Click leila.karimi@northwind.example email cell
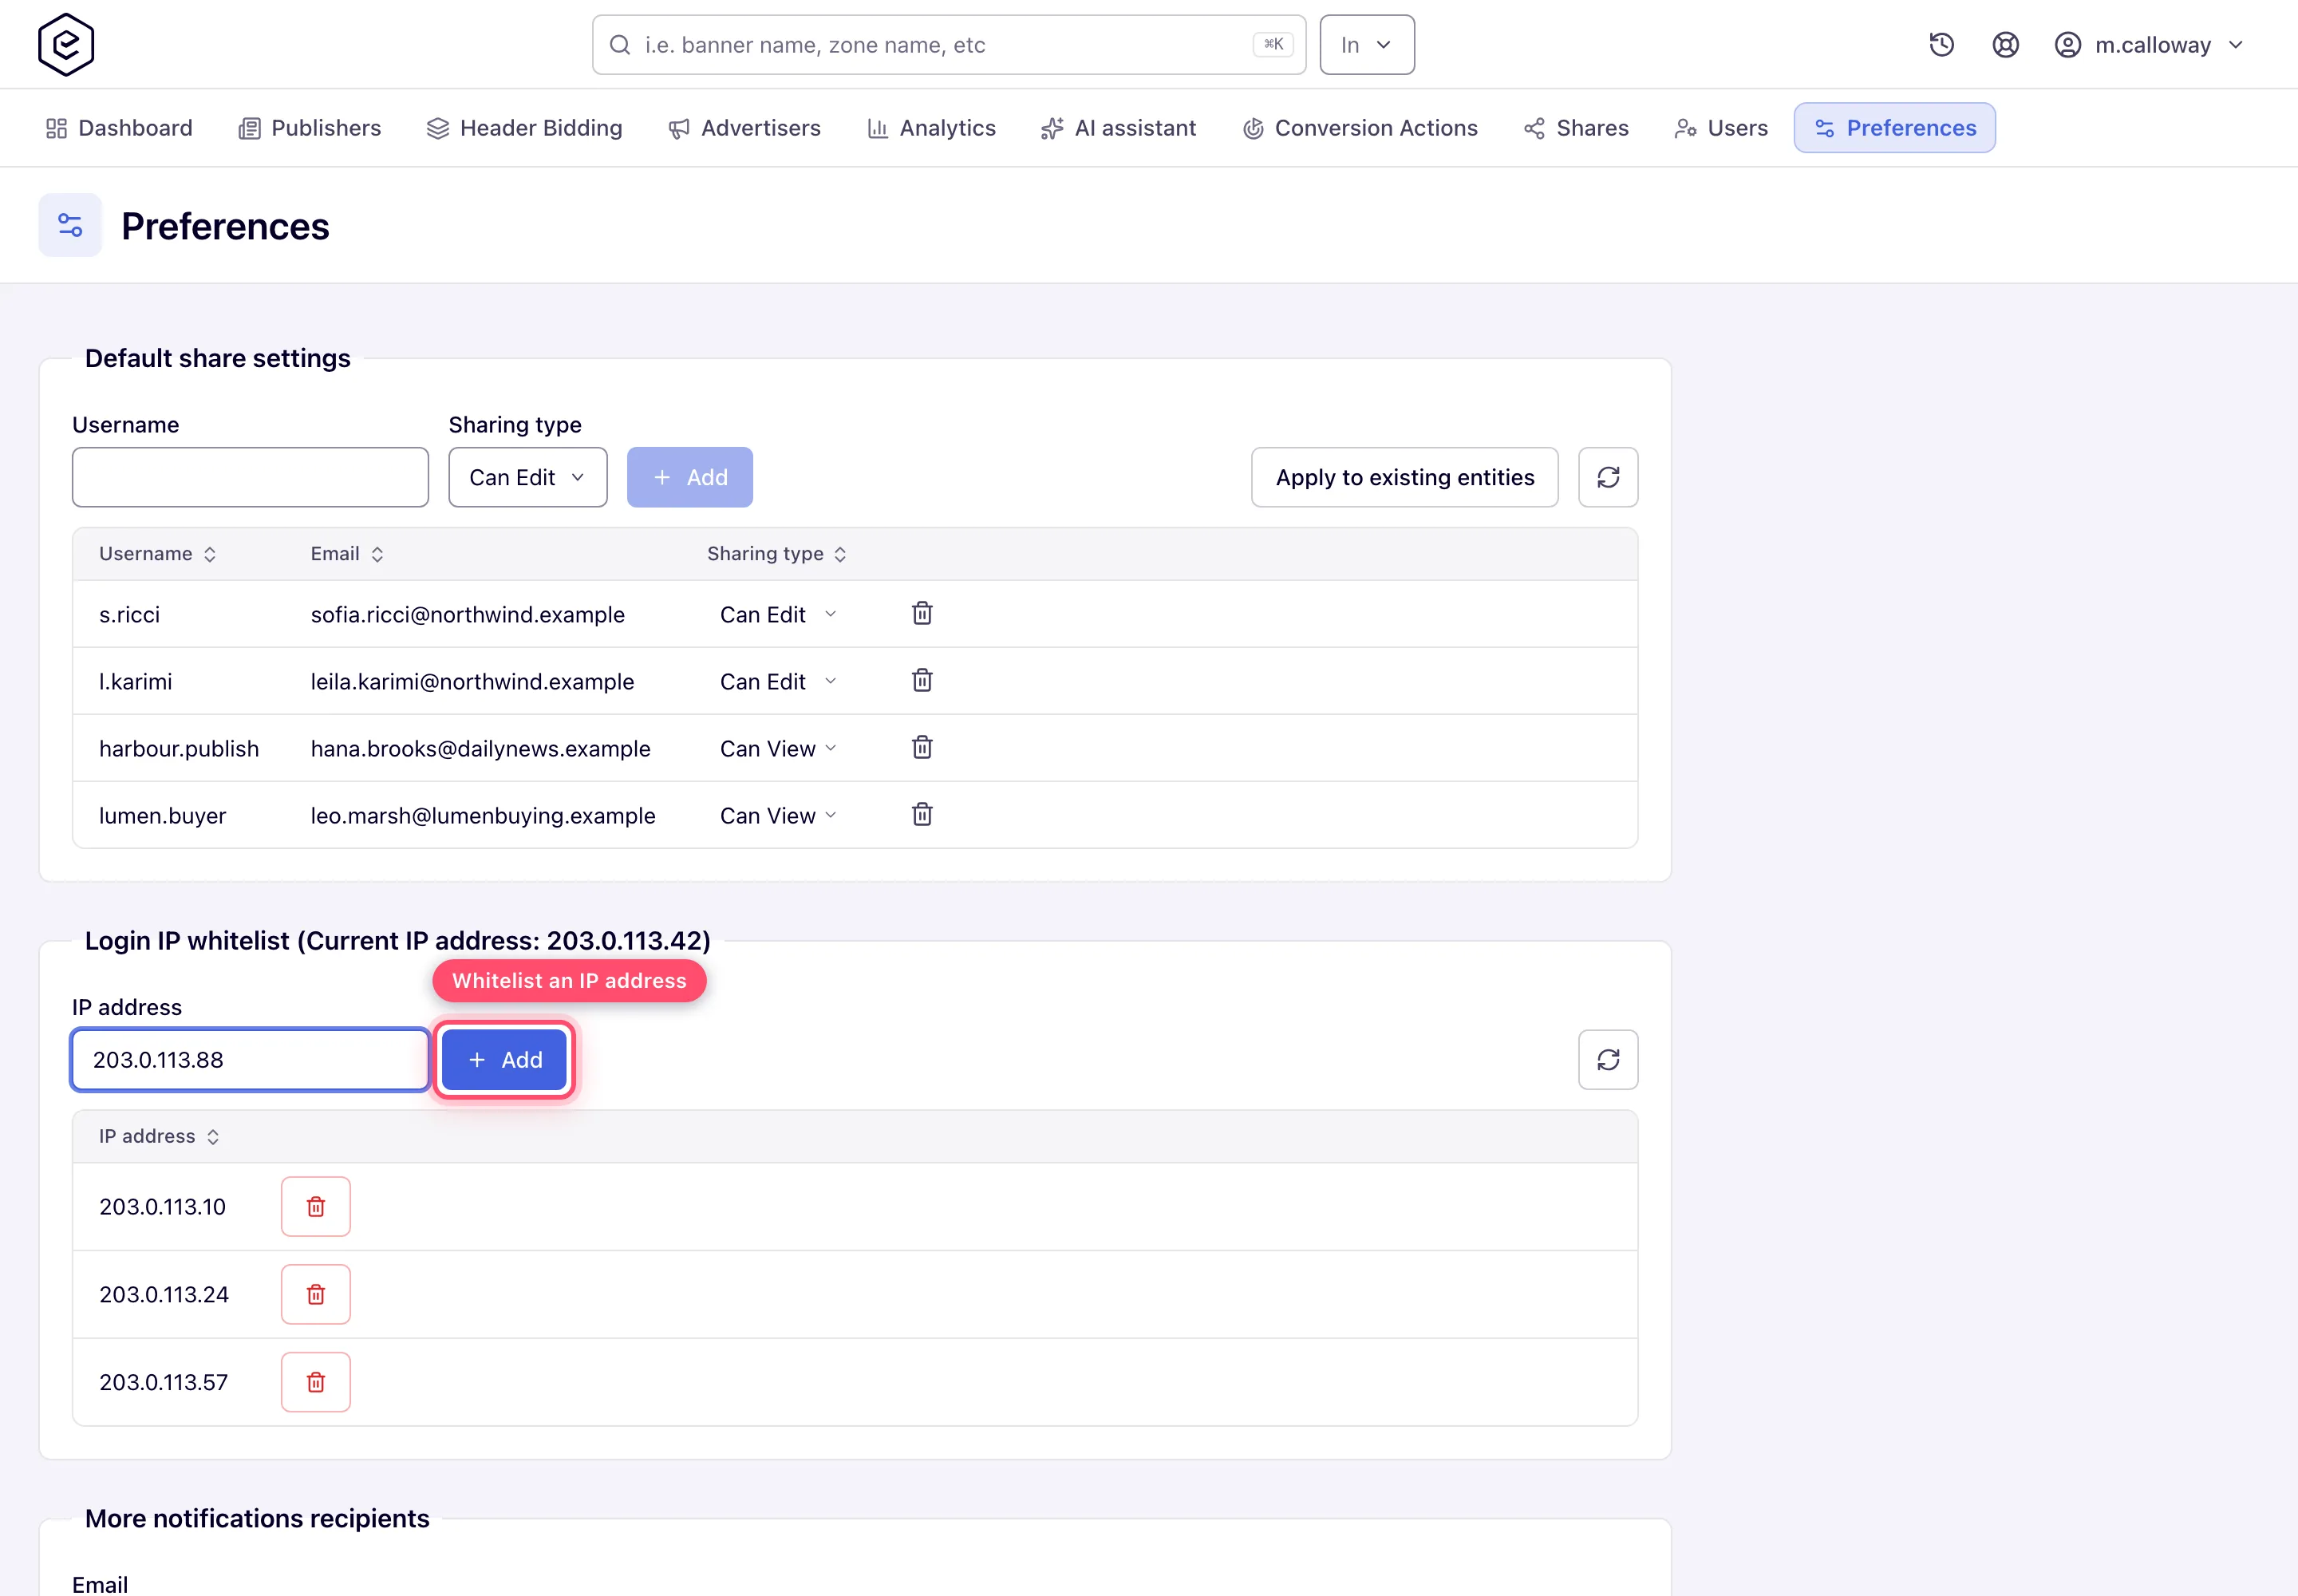This screenshot has width=2298, height=1596. point(472,681)
